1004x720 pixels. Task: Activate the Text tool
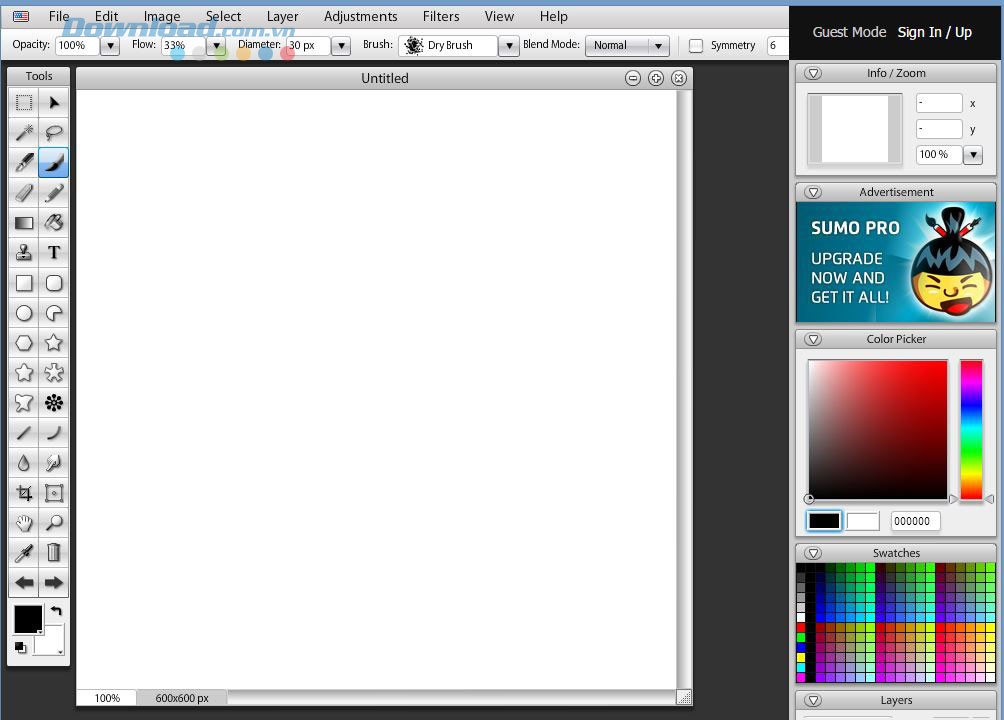(54, 252)
